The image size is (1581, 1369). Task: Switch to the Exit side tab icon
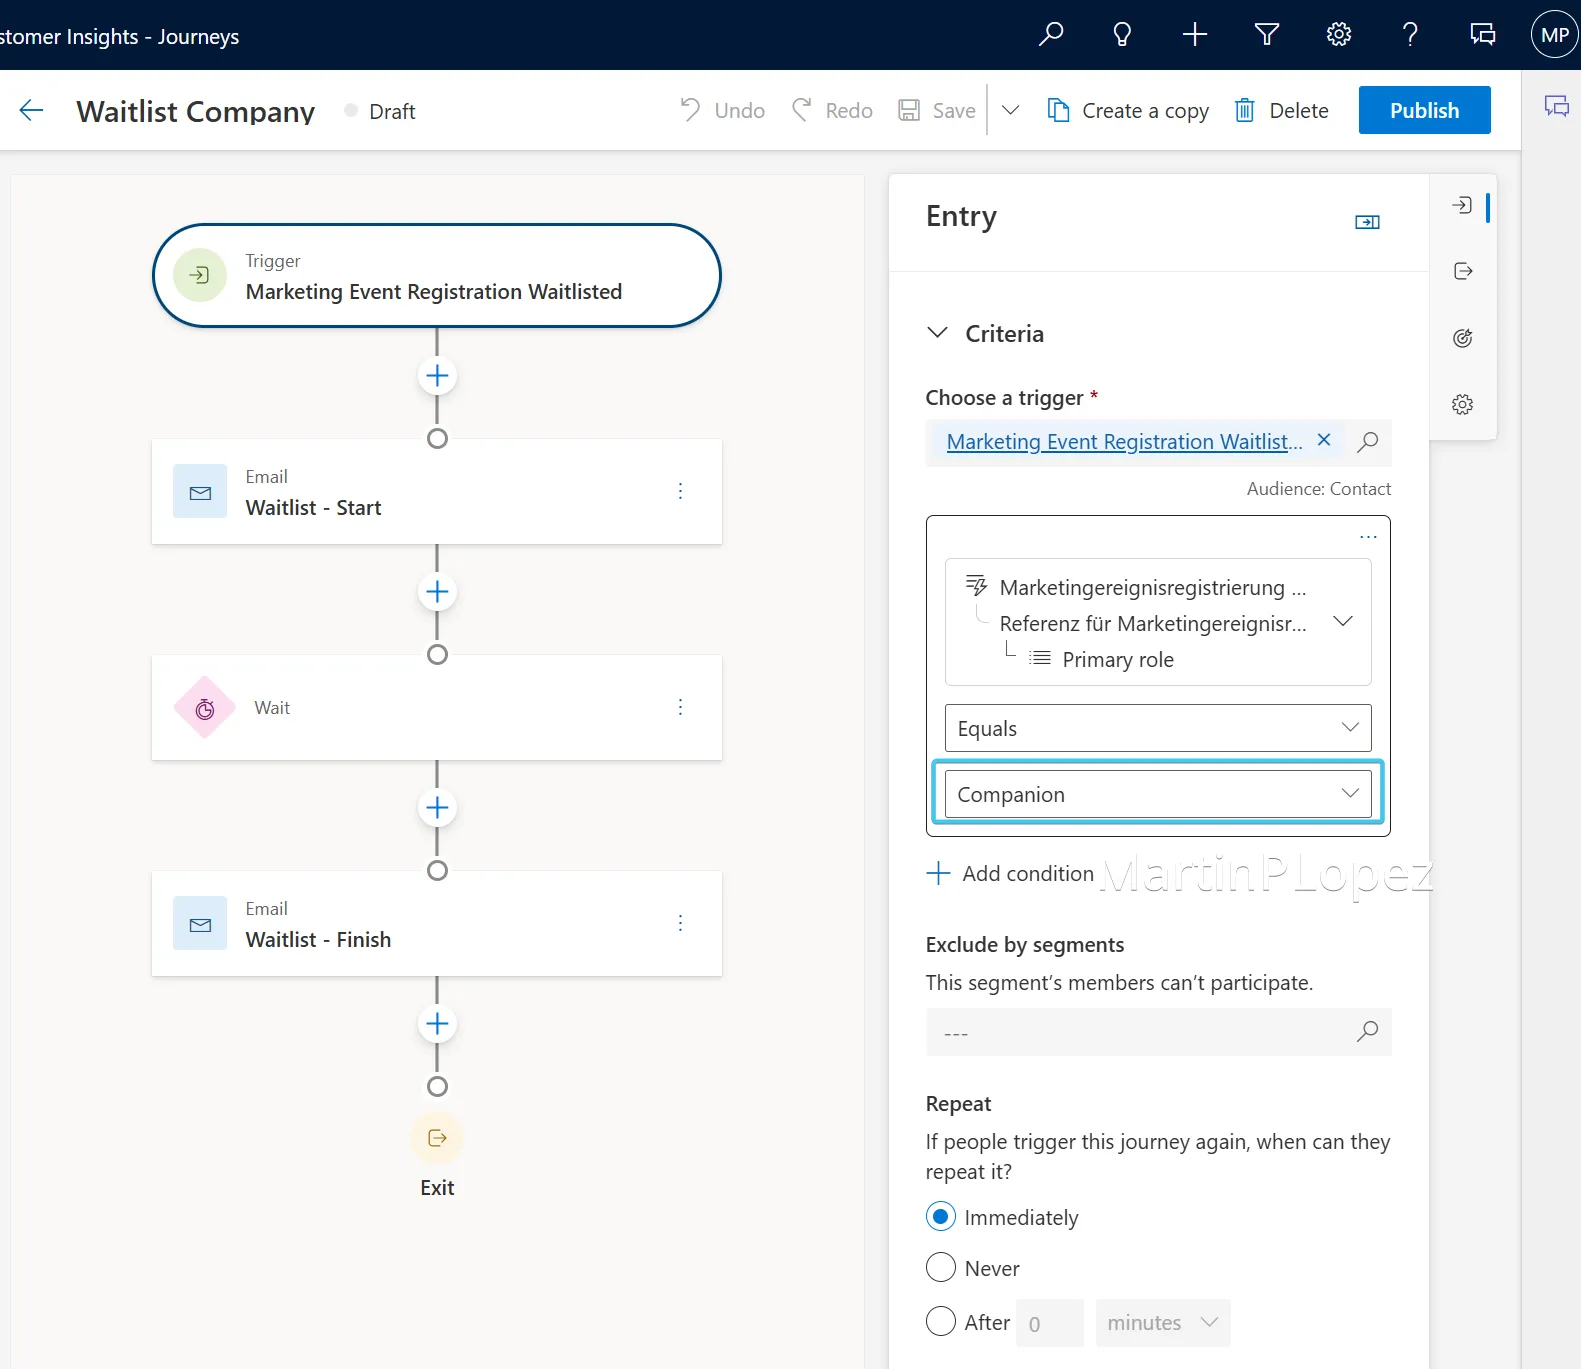click(x=1462, y=271)
